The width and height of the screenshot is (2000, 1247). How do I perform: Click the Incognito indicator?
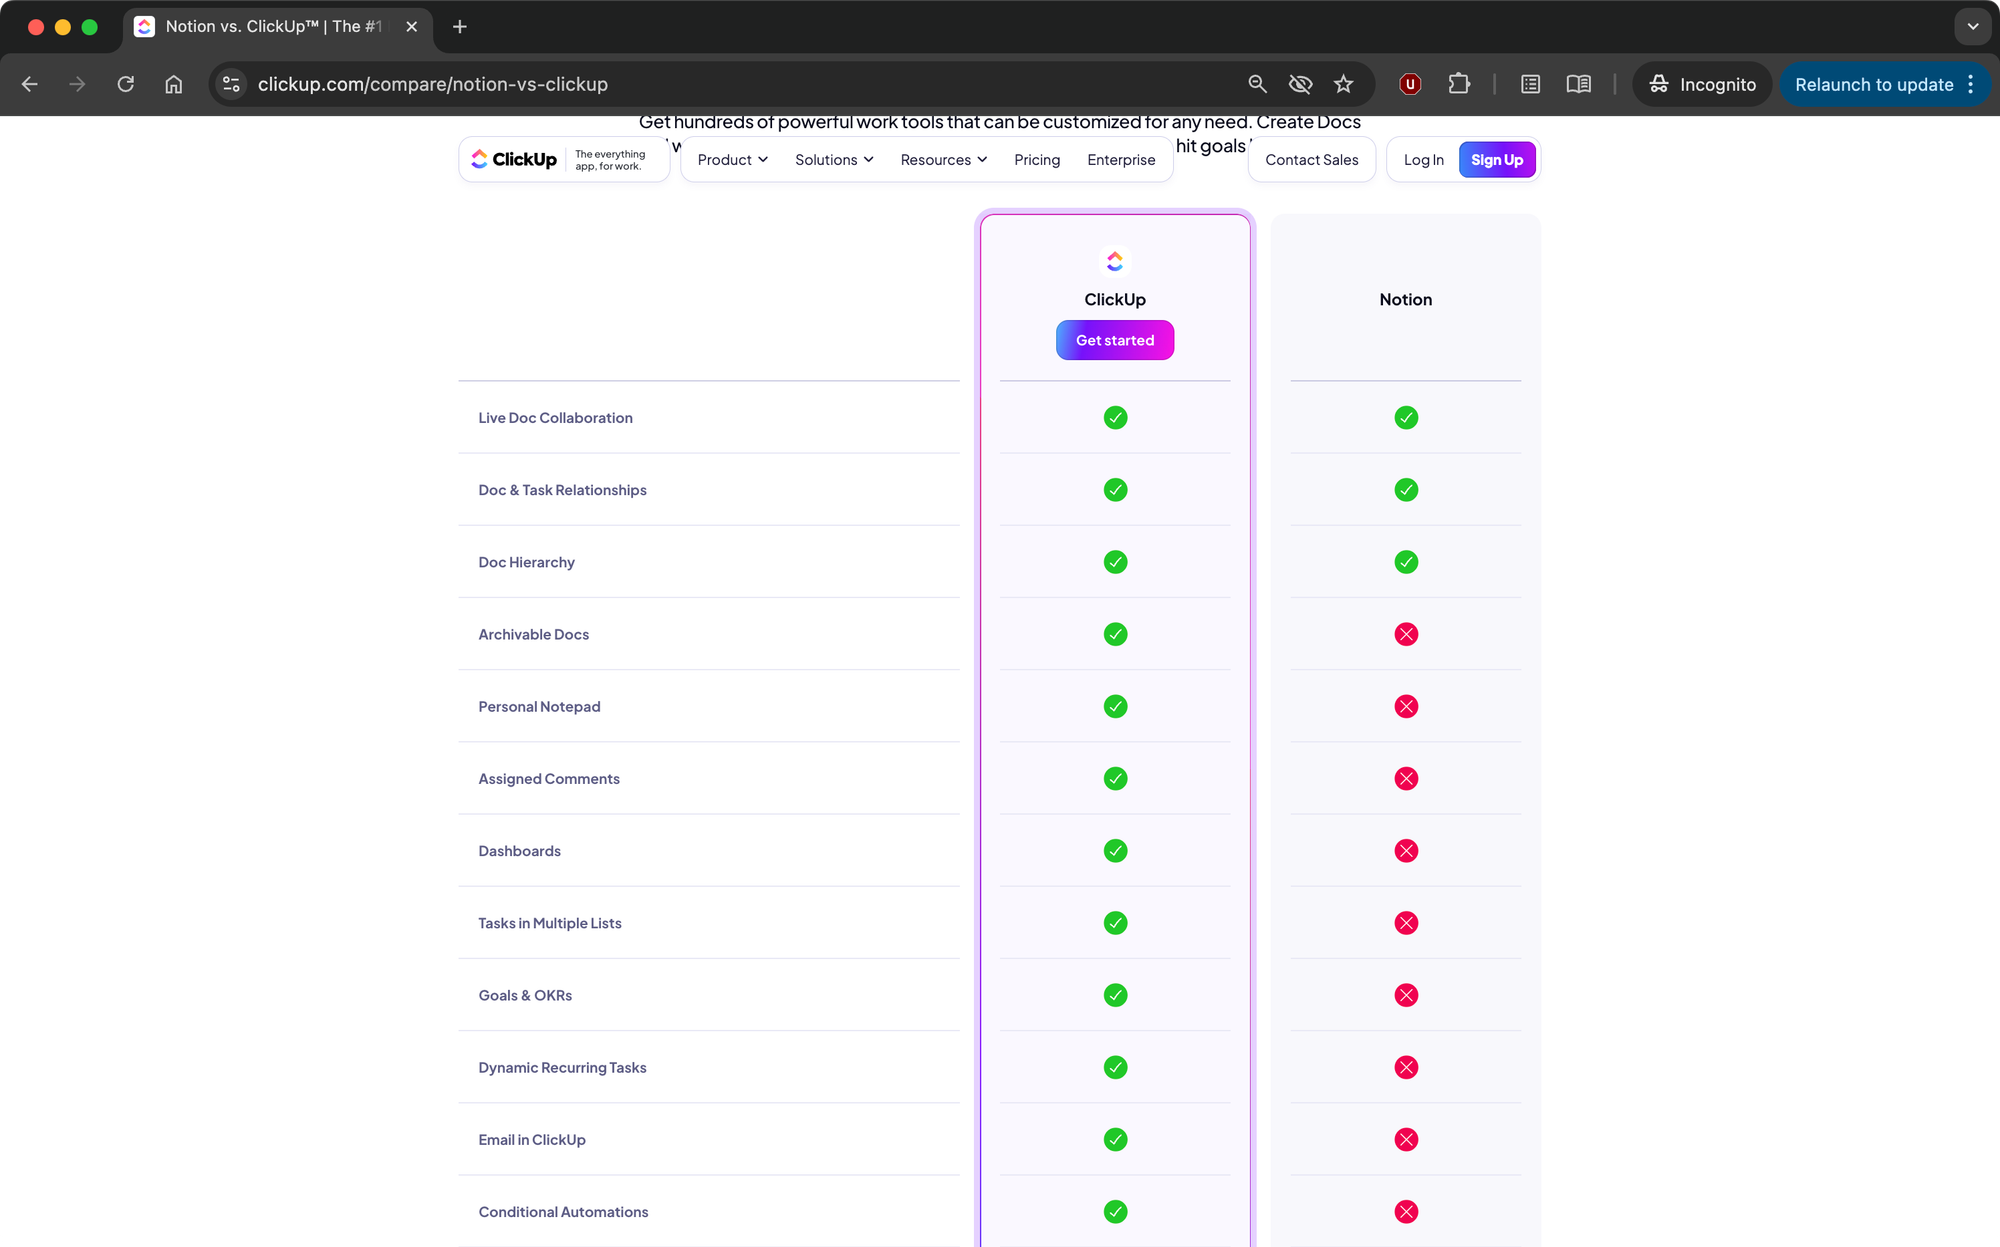tap(1702, 84)
